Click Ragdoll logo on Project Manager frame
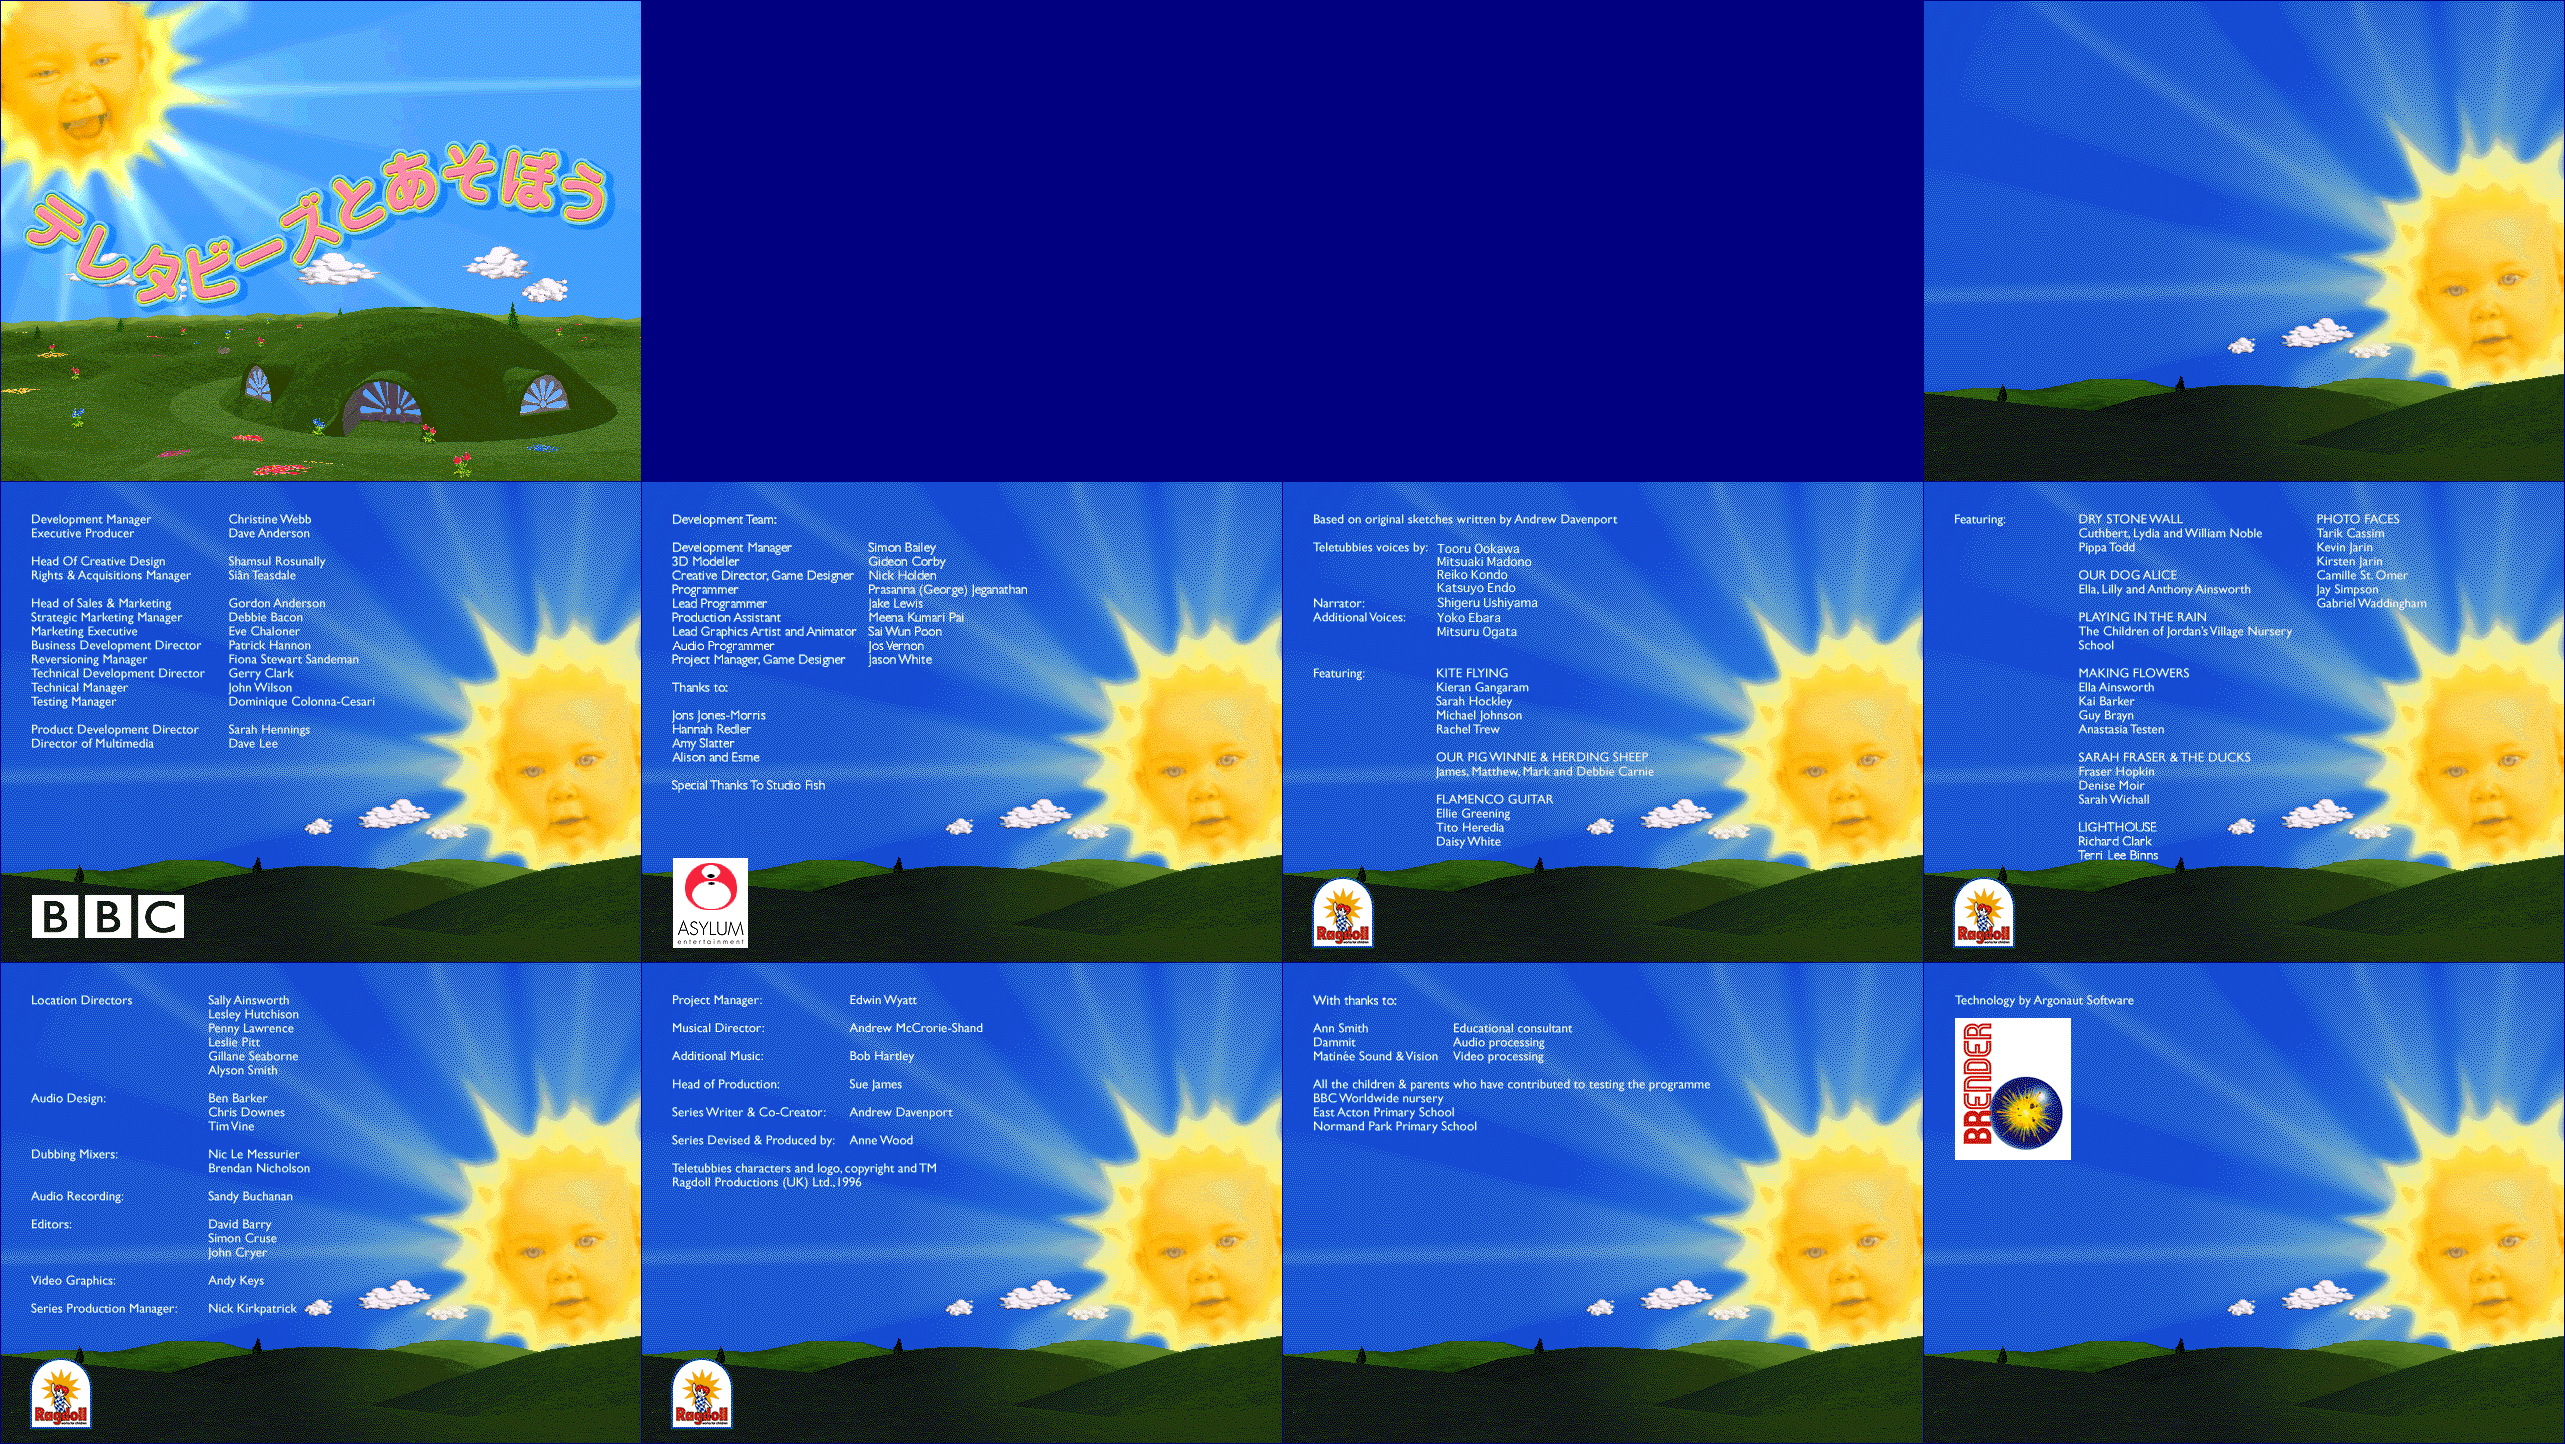 coord(701,1394)
